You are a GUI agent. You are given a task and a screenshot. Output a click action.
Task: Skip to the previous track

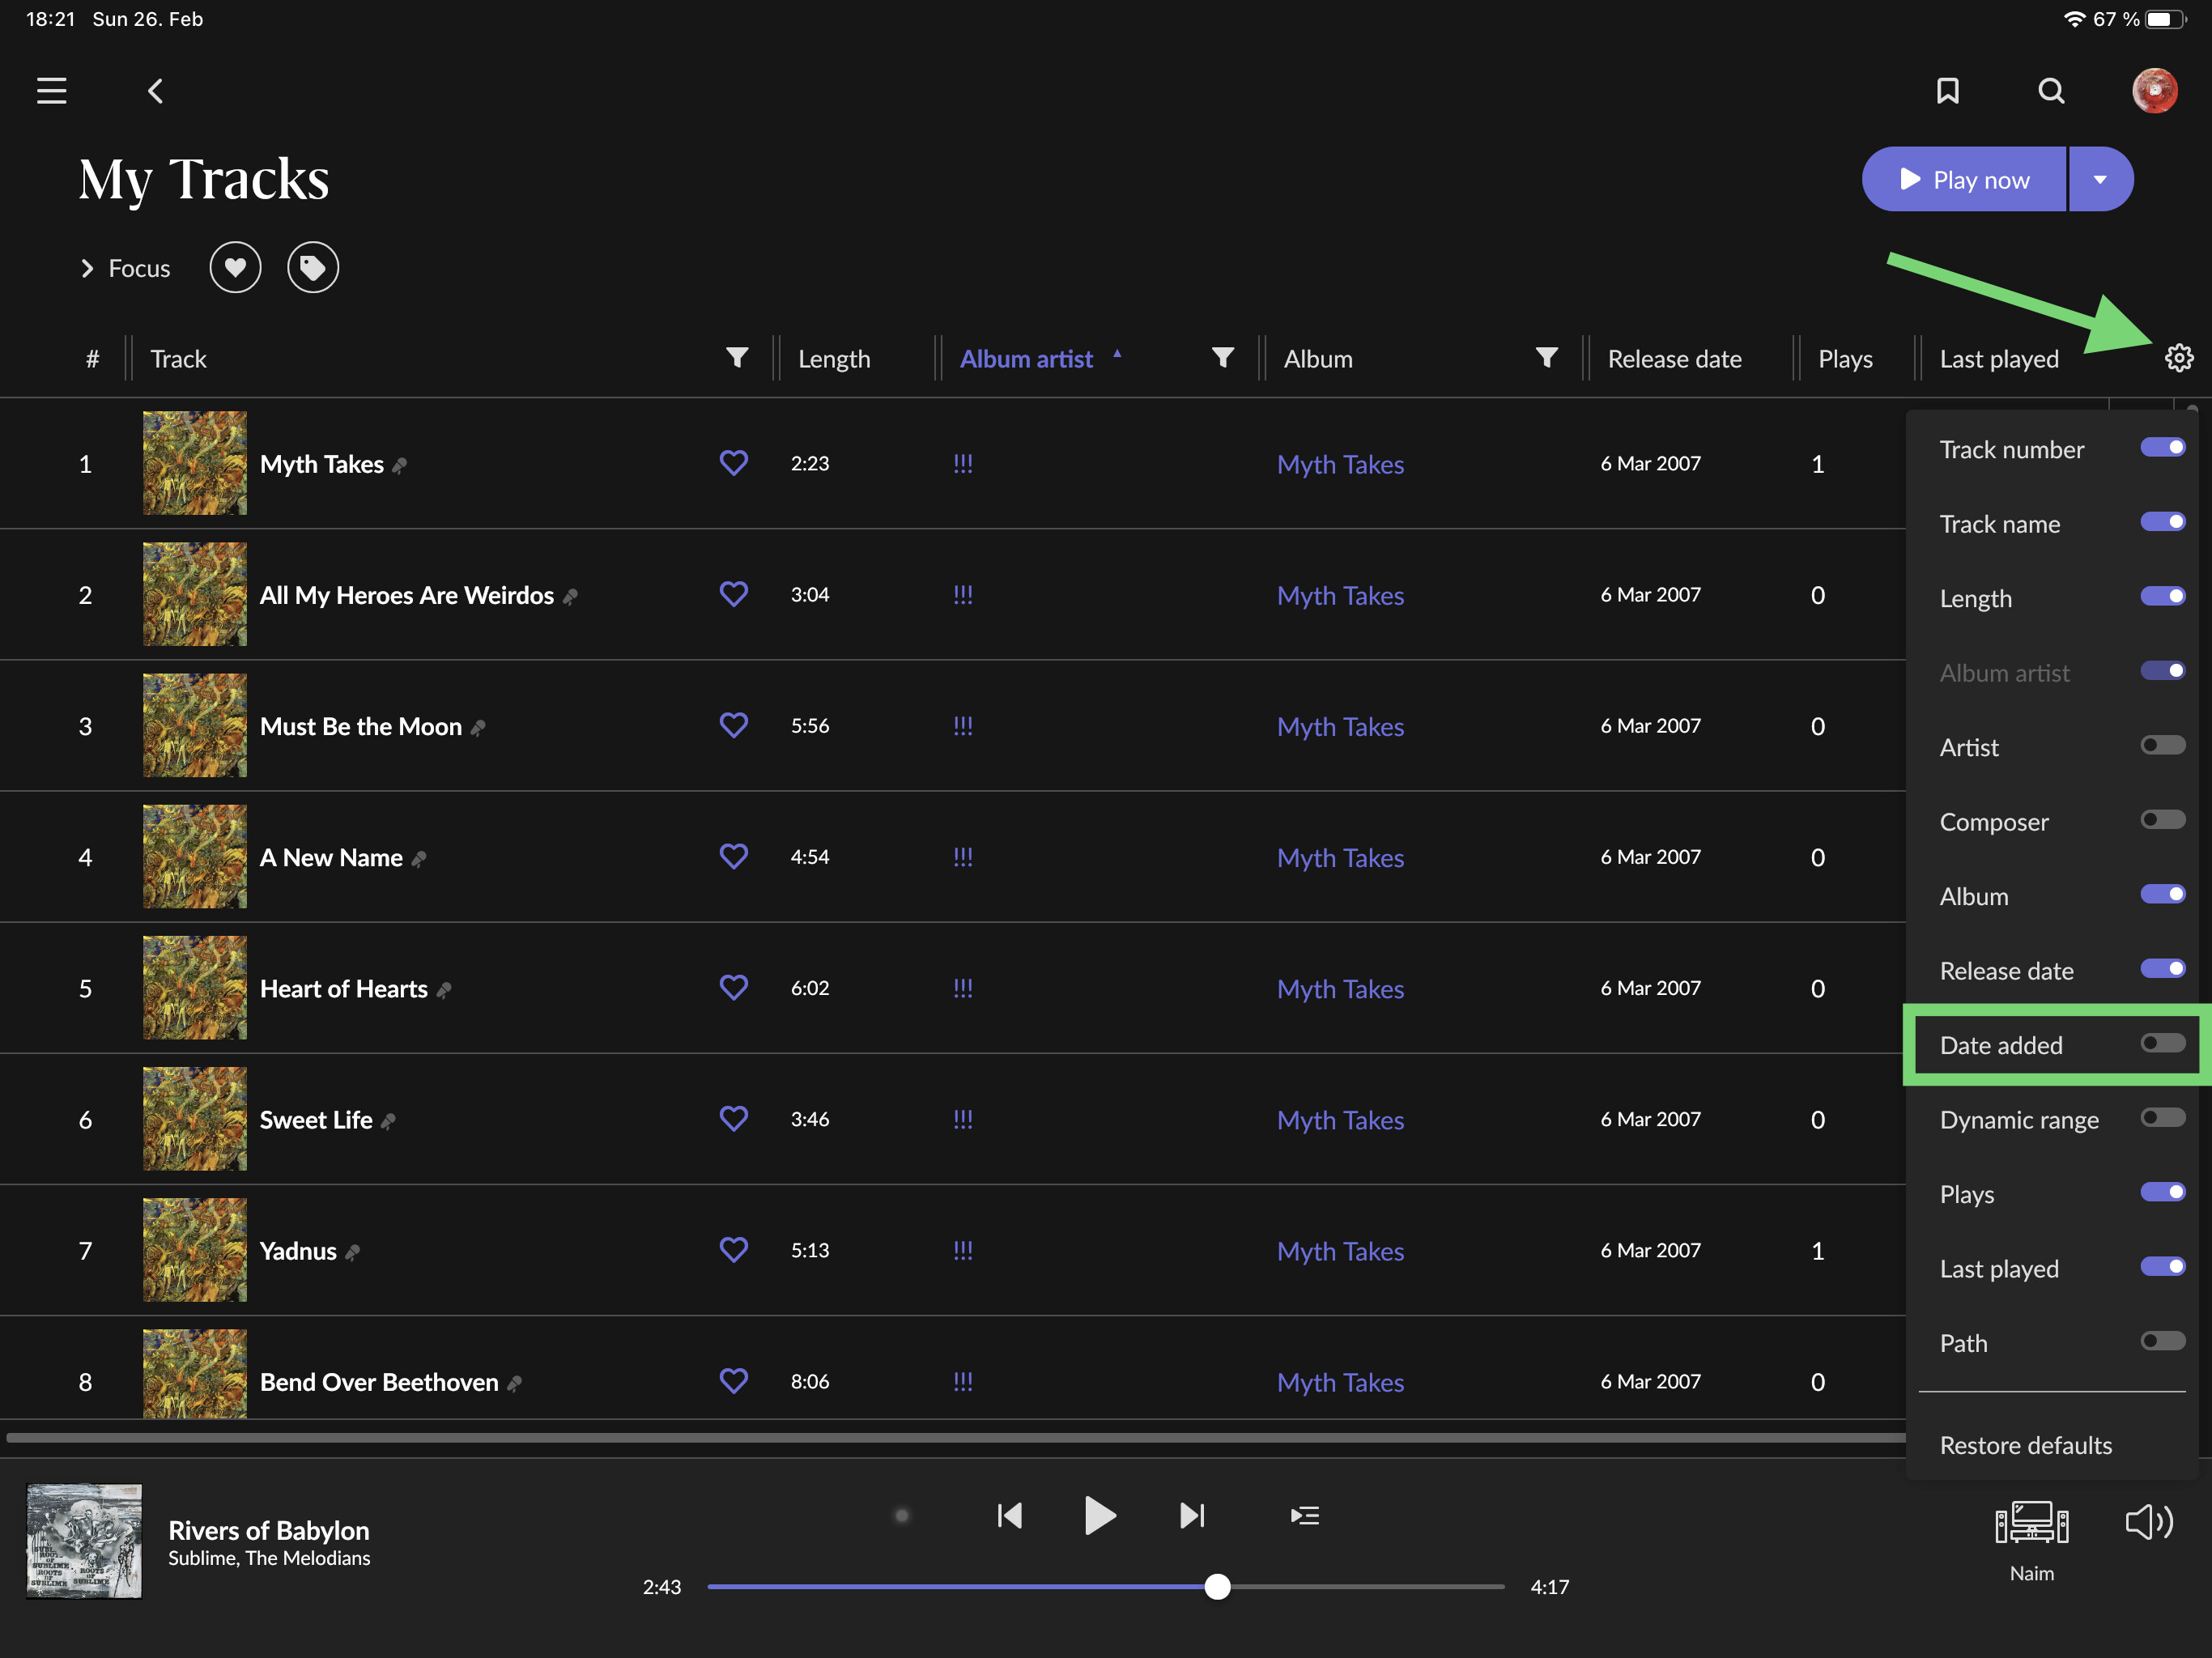tap(1010, 1516)
